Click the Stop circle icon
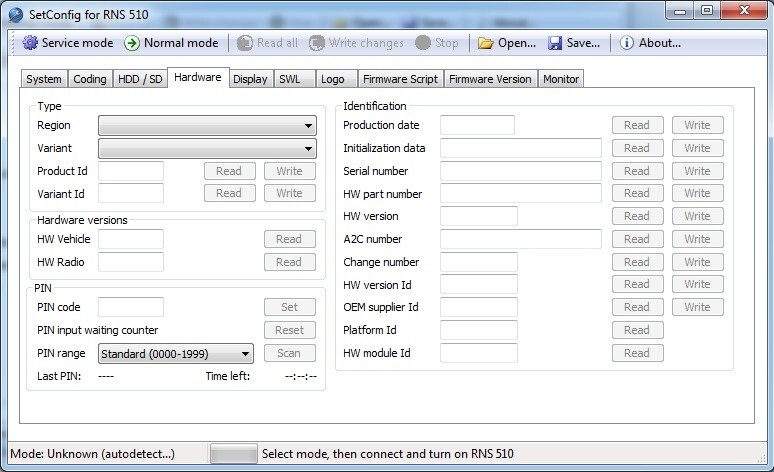The image size is (774, 472). pos(423,43)
